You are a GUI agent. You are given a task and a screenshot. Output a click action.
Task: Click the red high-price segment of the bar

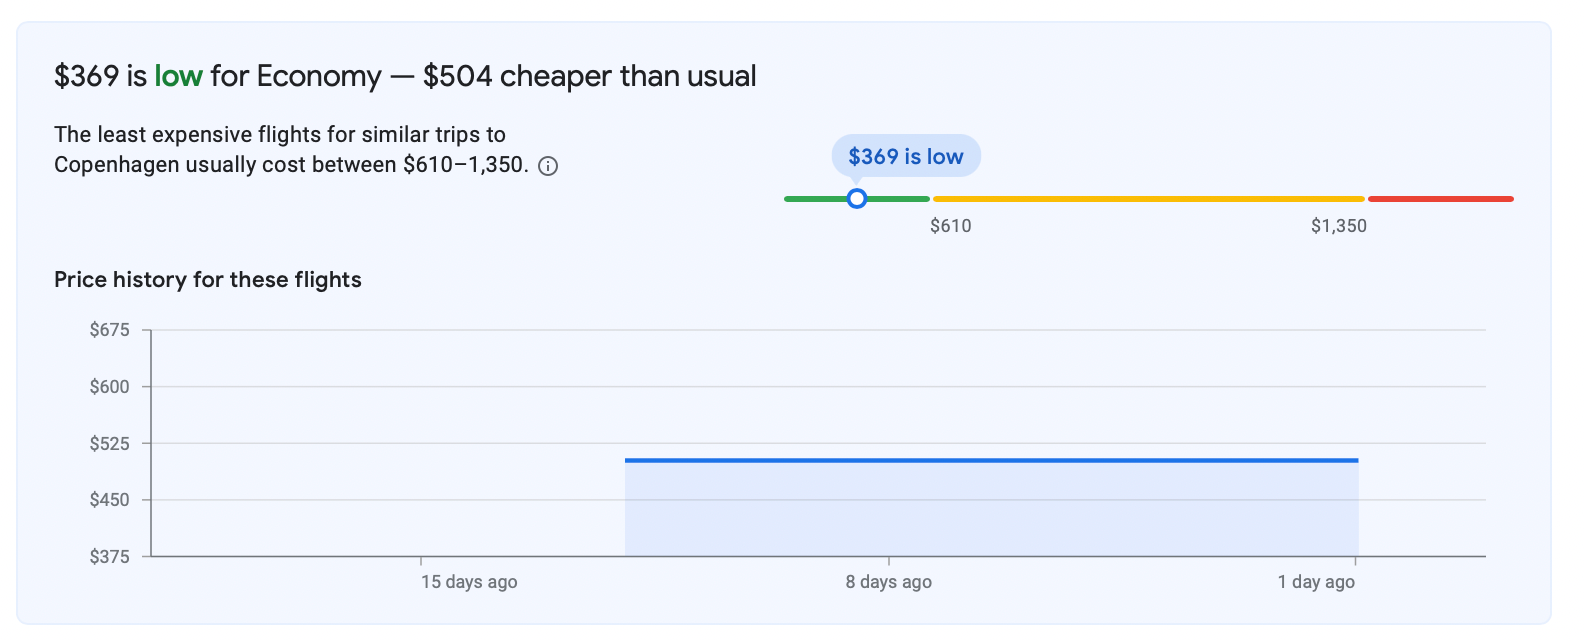coord(1440,199)
